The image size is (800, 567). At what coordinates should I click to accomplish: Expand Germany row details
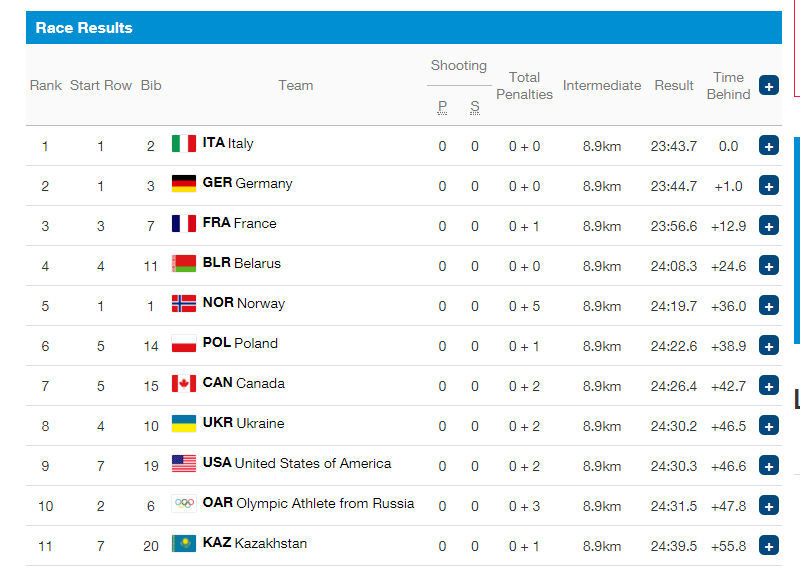(768, 185)
